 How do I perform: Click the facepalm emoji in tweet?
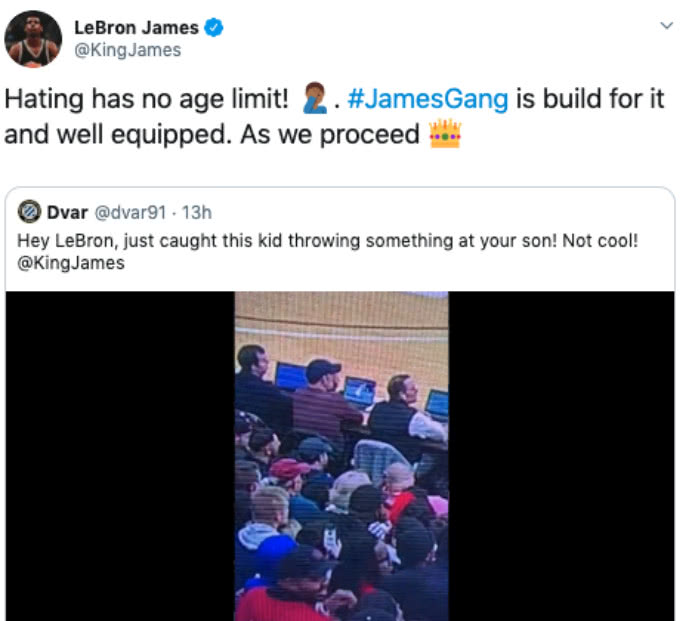[x=315, y=98]
